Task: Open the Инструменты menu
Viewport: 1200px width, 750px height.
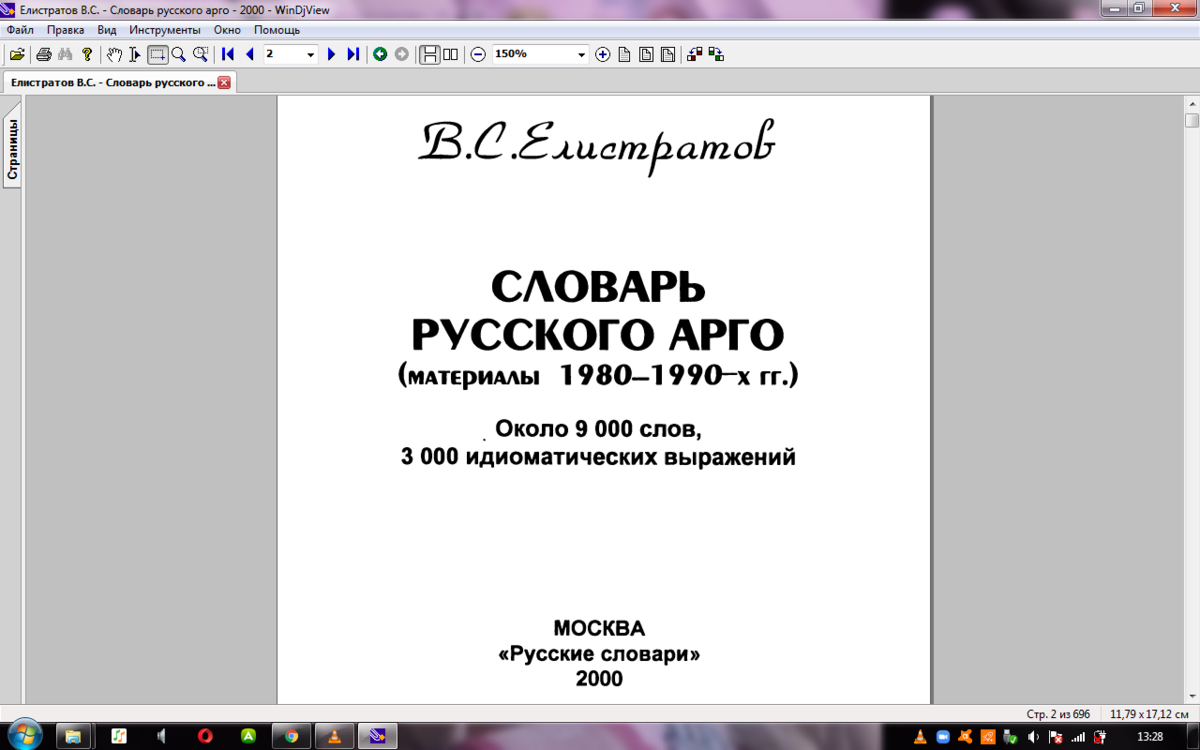Action: [165, 30]
